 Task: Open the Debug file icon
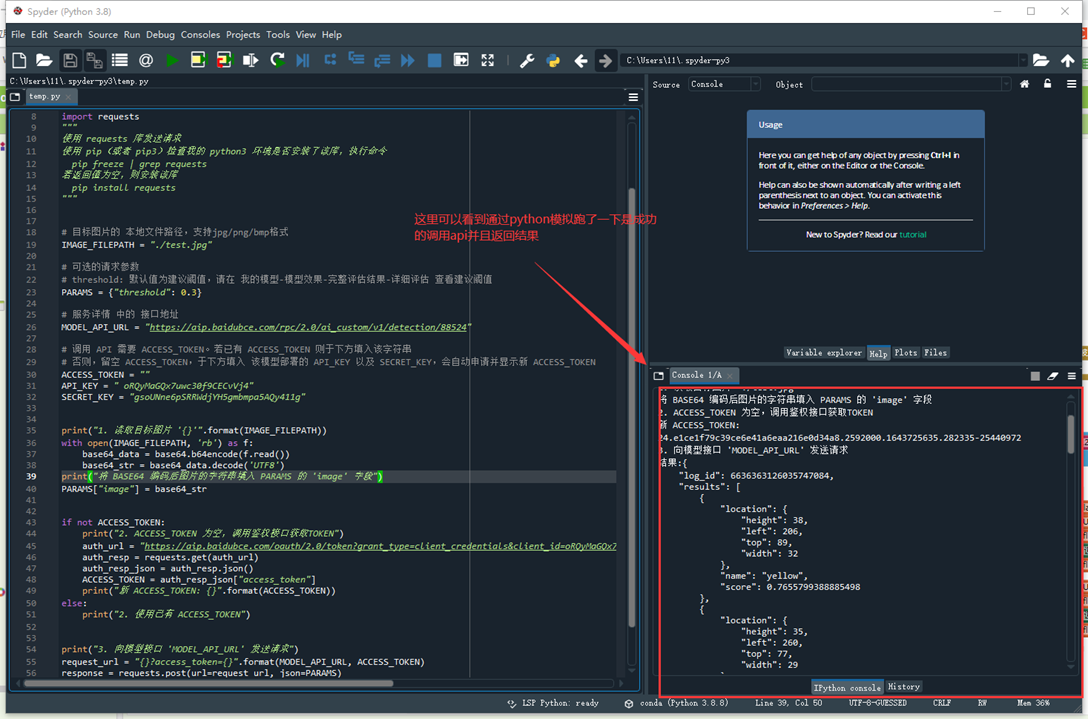pyautogui.click(x=302, y=60)
